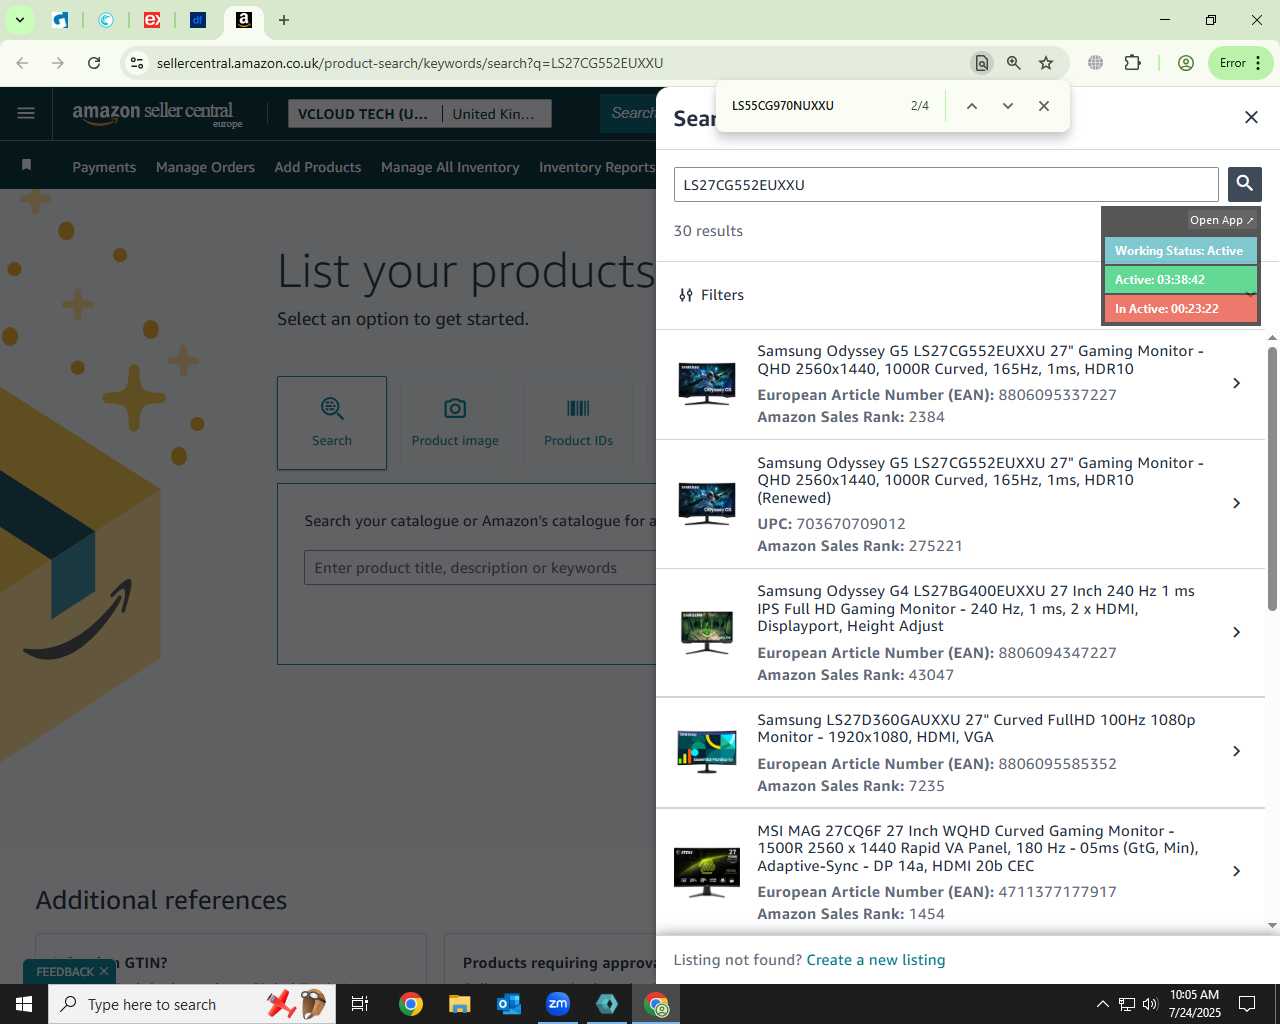This screenshot has width=1280, height=1024.
Task: Click the Error button in Chrome toolbar
Action: (x=1240, y=63)
